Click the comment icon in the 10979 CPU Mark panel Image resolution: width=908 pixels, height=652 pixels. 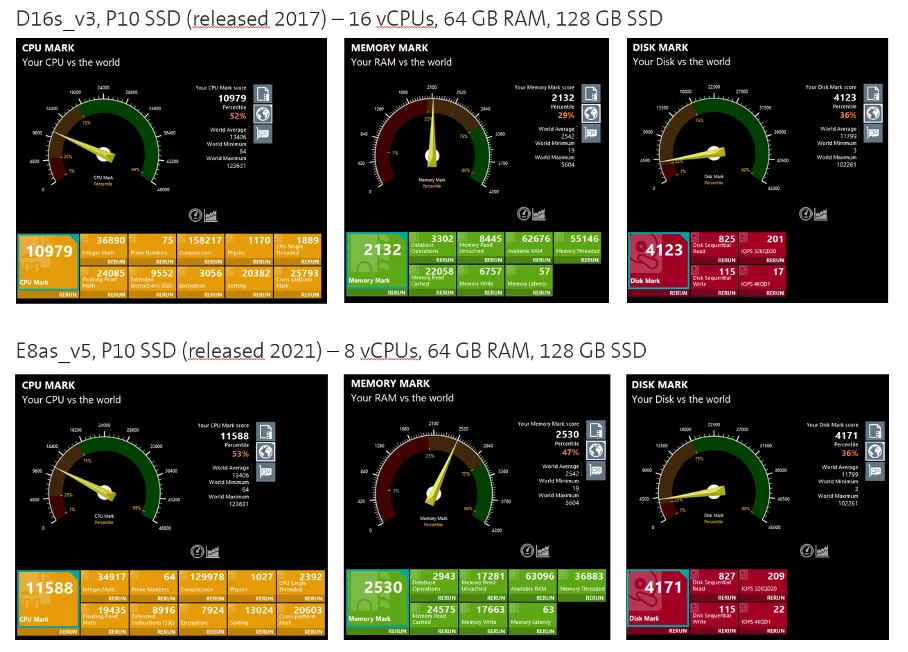coord(263,134)
